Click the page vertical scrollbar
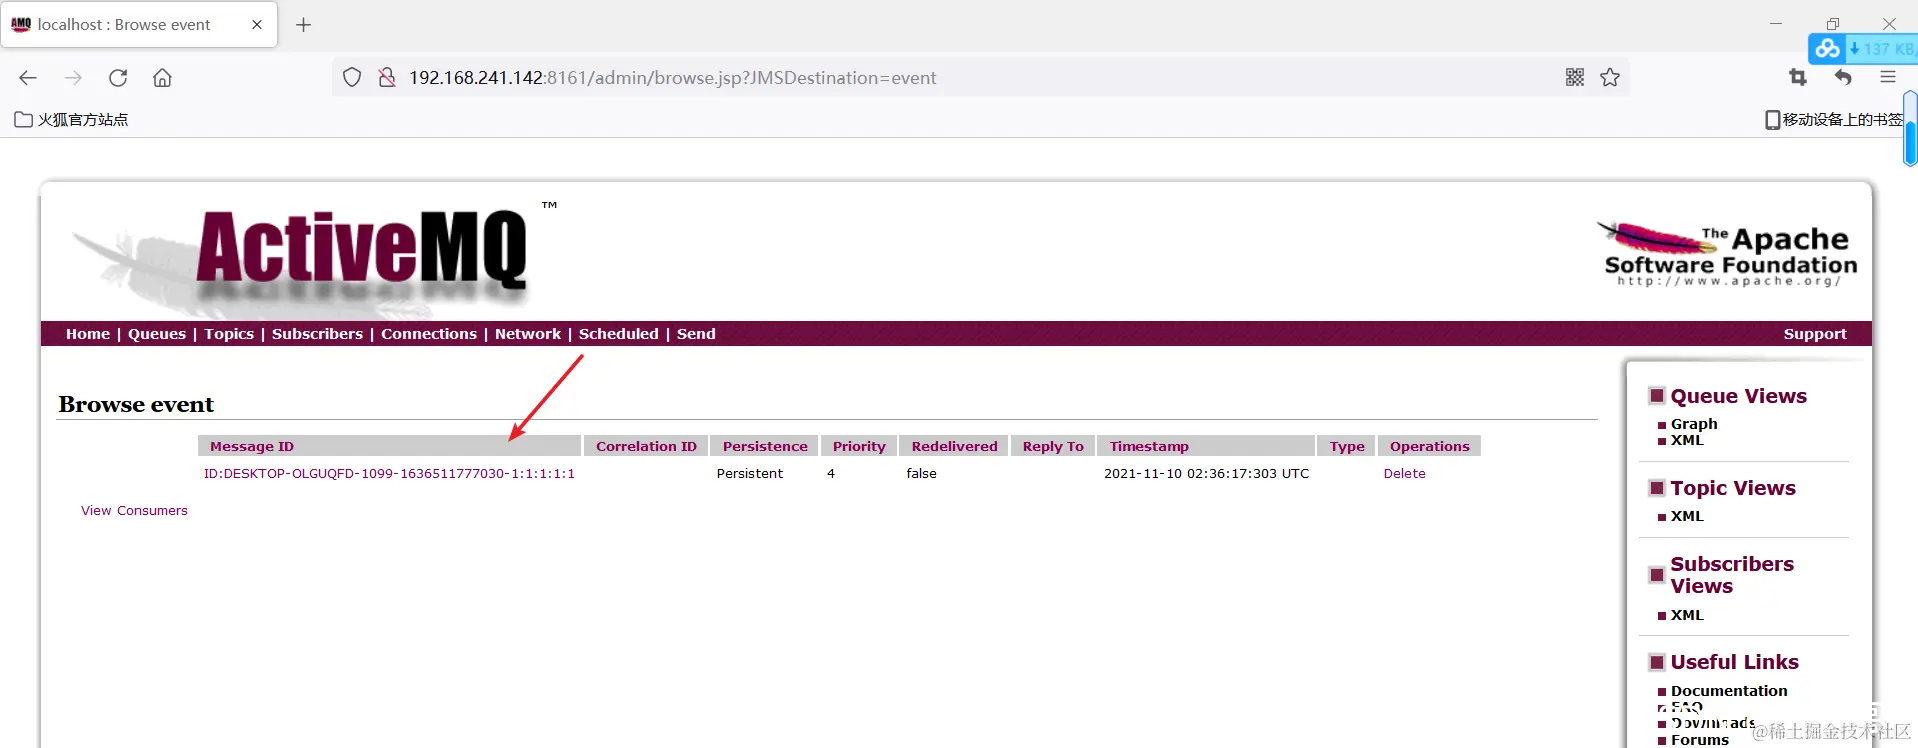 pyautogui.click(x=1910, y=128)
